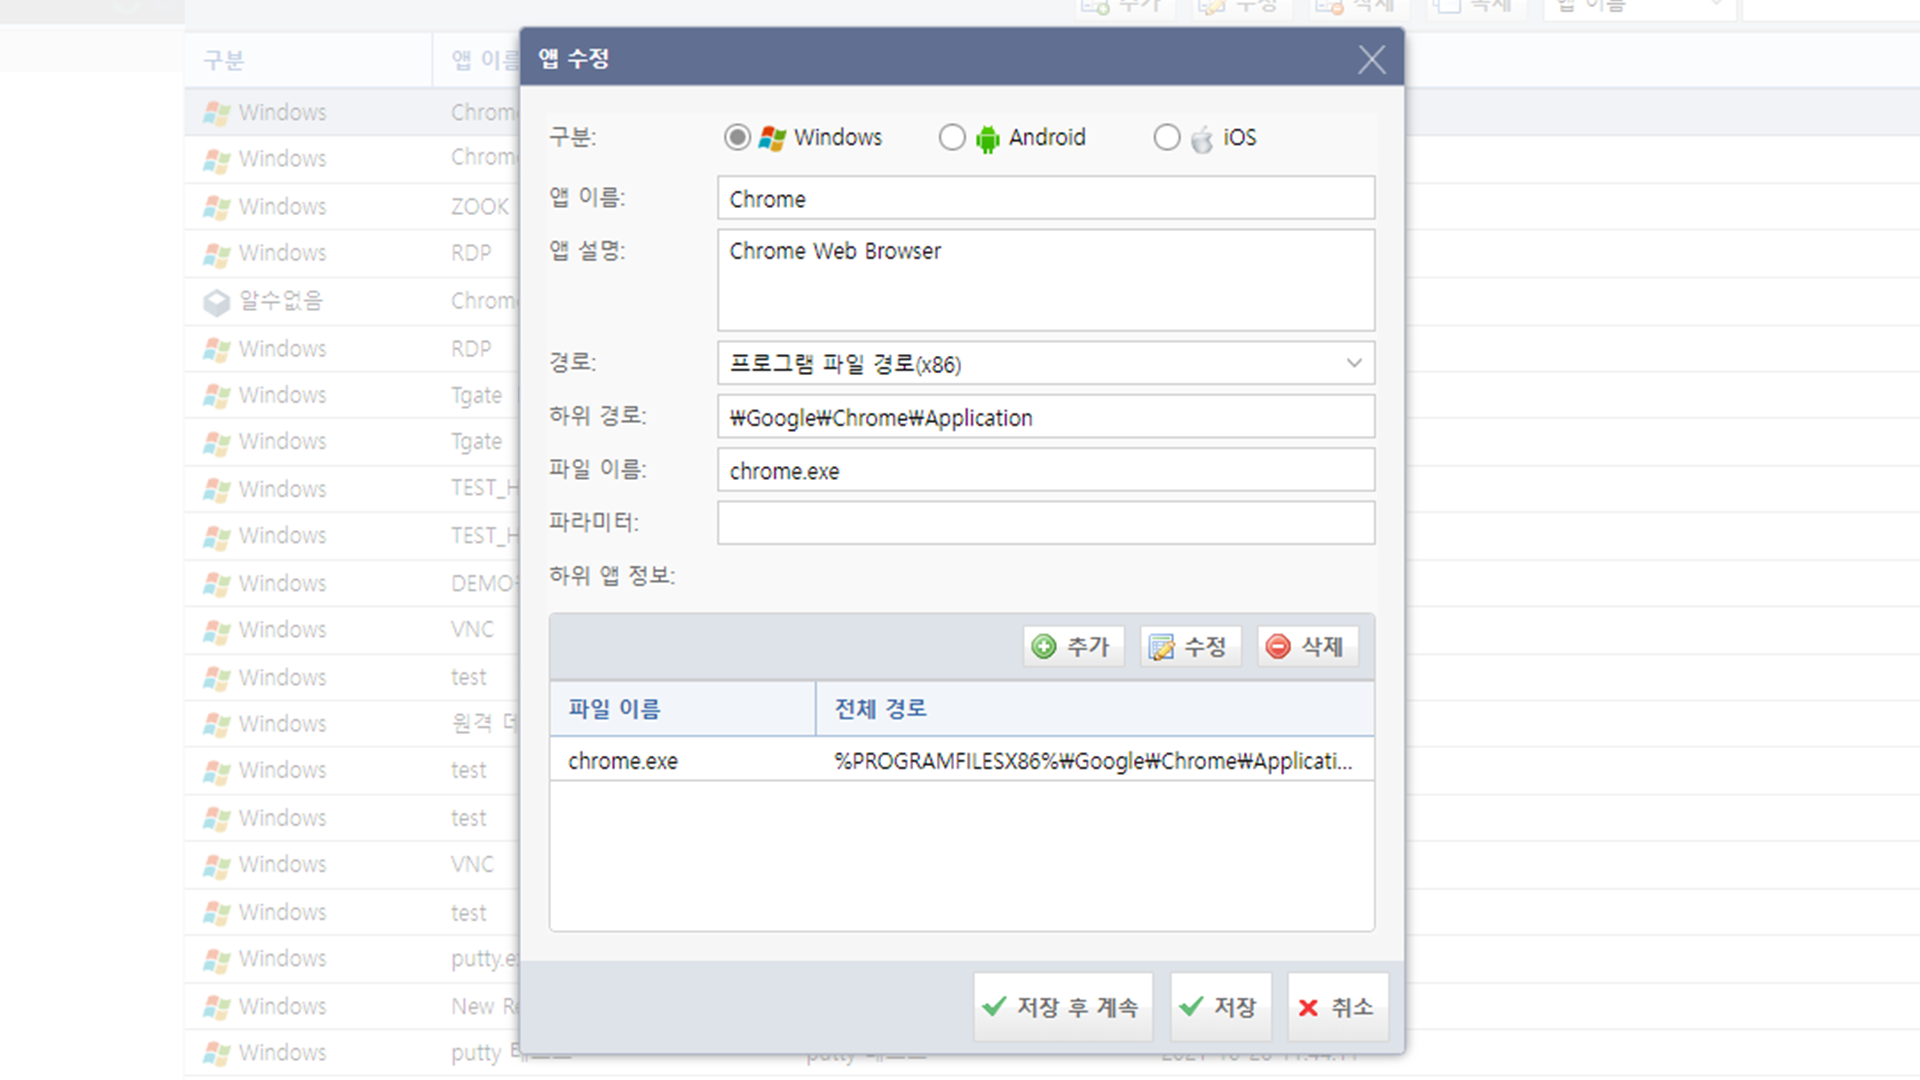Select the 원격 row in background list
Image resolution: width=1920 pixels, height=1080 pixels.
point(352,724)
